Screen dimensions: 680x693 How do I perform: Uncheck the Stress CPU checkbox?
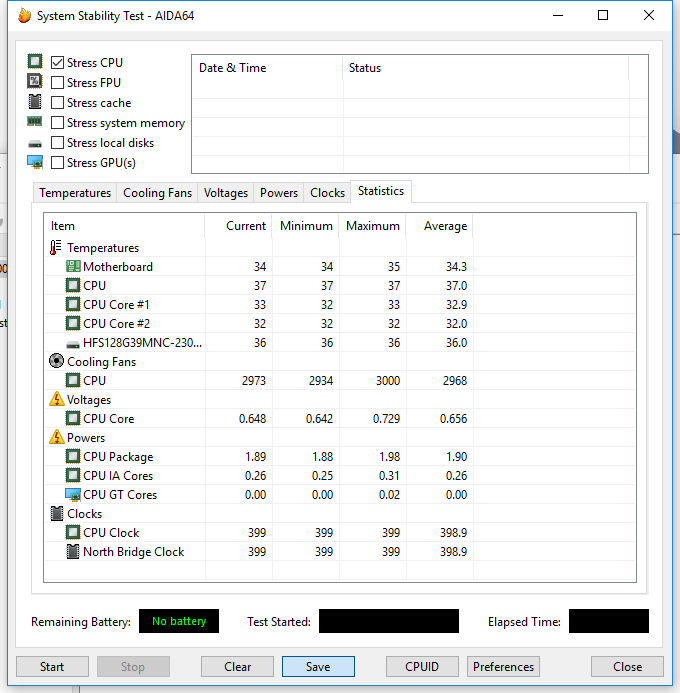click(x=57, y=63)
